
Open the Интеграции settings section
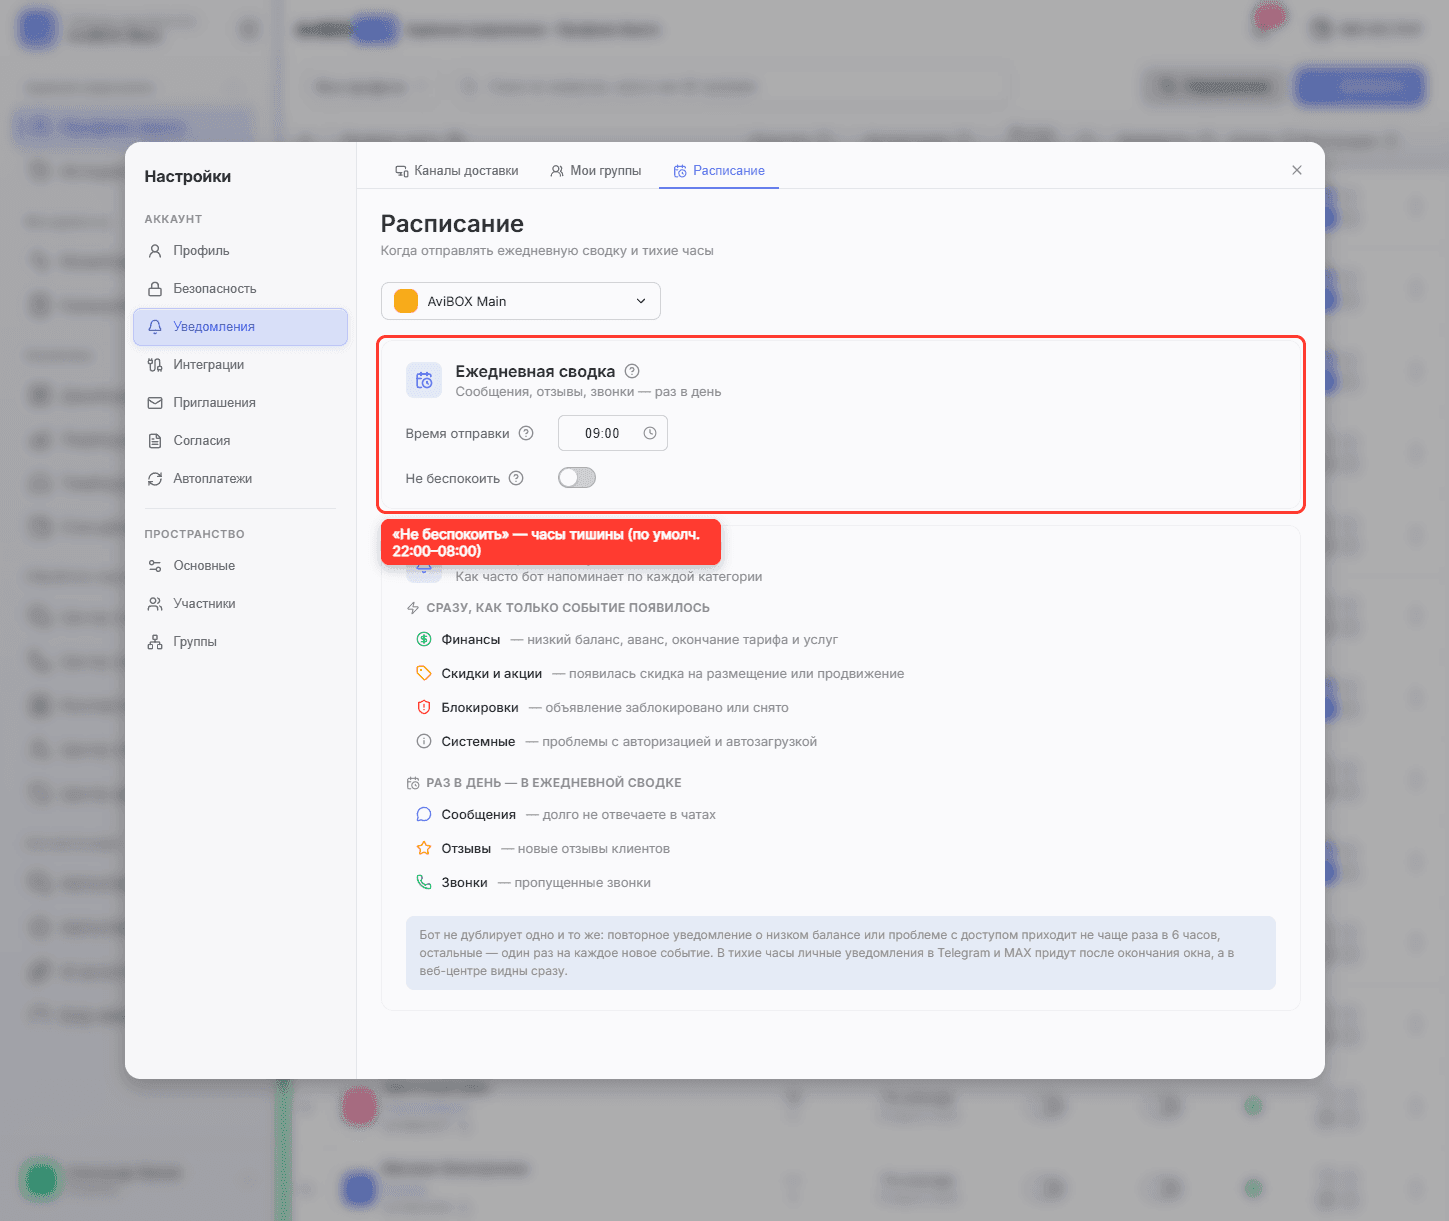pos(240,365)
